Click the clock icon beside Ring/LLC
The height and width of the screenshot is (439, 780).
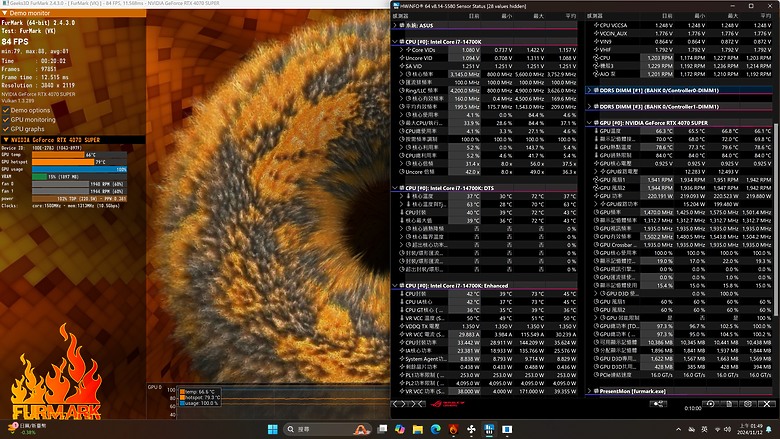tap(402, 90)
